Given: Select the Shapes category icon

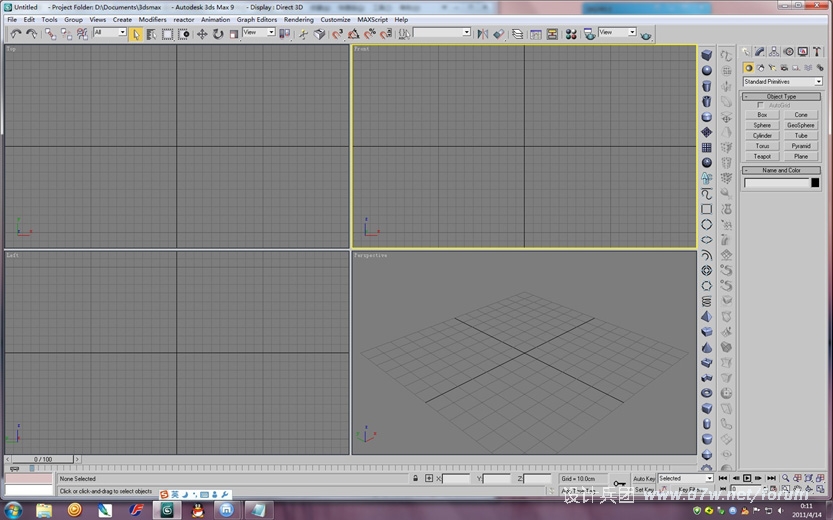Looking at the screenshot, I should pyautogui.click(x=761, y=68).
